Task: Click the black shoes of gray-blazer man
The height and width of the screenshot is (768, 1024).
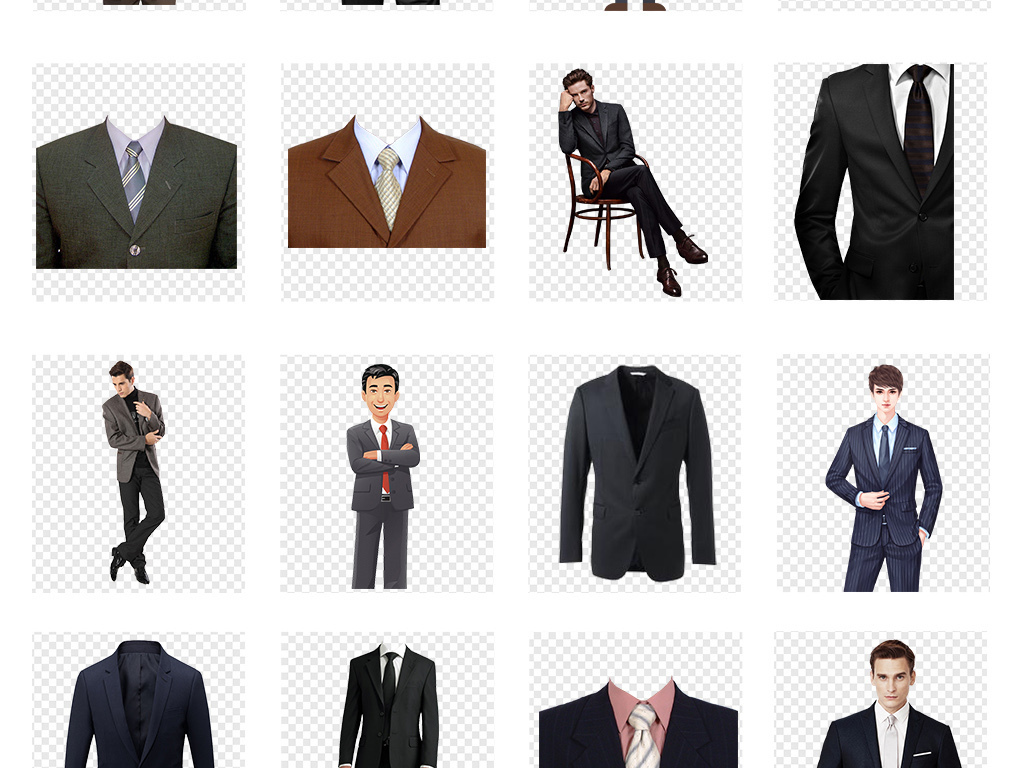Action: point(130,570)
